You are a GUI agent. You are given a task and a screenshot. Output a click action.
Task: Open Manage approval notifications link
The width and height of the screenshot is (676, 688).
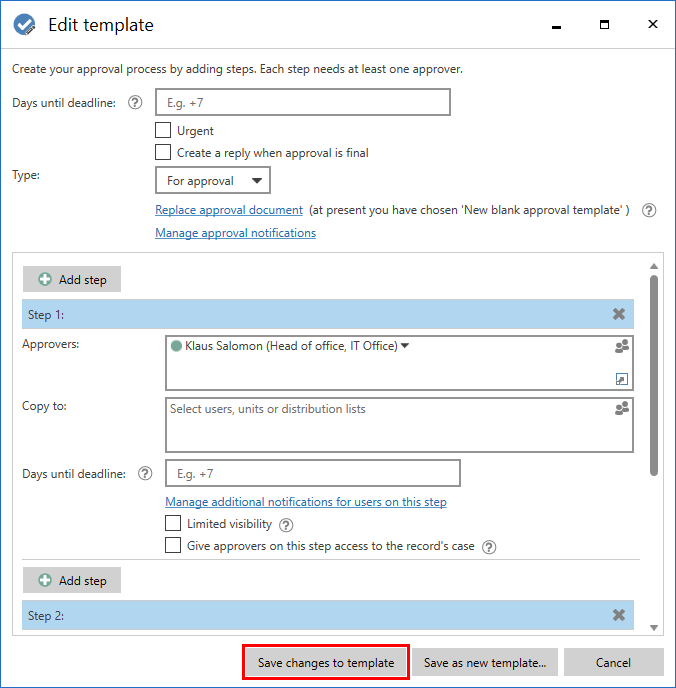pyautogui.click(x=236, y=233)
